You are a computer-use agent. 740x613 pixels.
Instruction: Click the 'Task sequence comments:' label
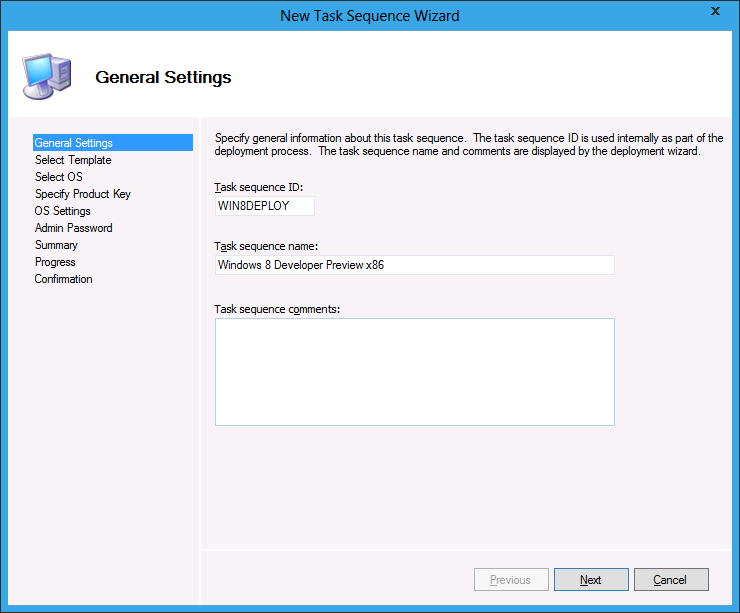pos(277,309)
